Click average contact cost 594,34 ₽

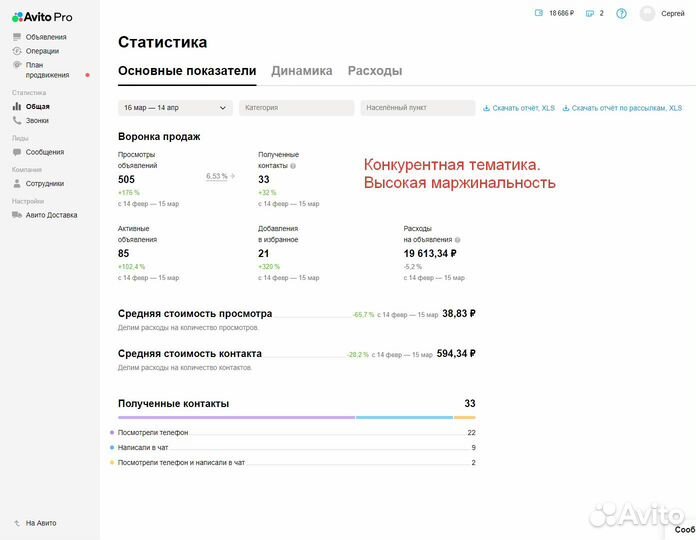click(456, 354)
